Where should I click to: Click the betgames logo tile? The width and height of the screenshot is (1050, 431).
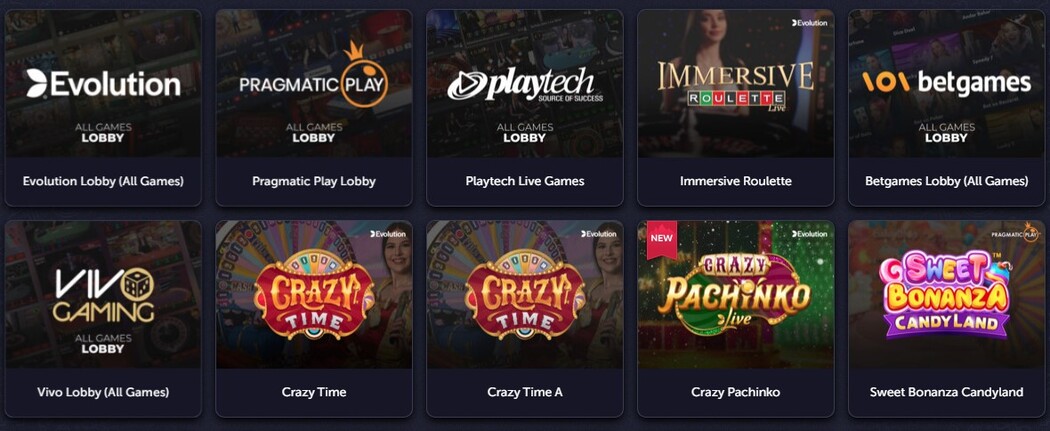[x=947, y=84]
